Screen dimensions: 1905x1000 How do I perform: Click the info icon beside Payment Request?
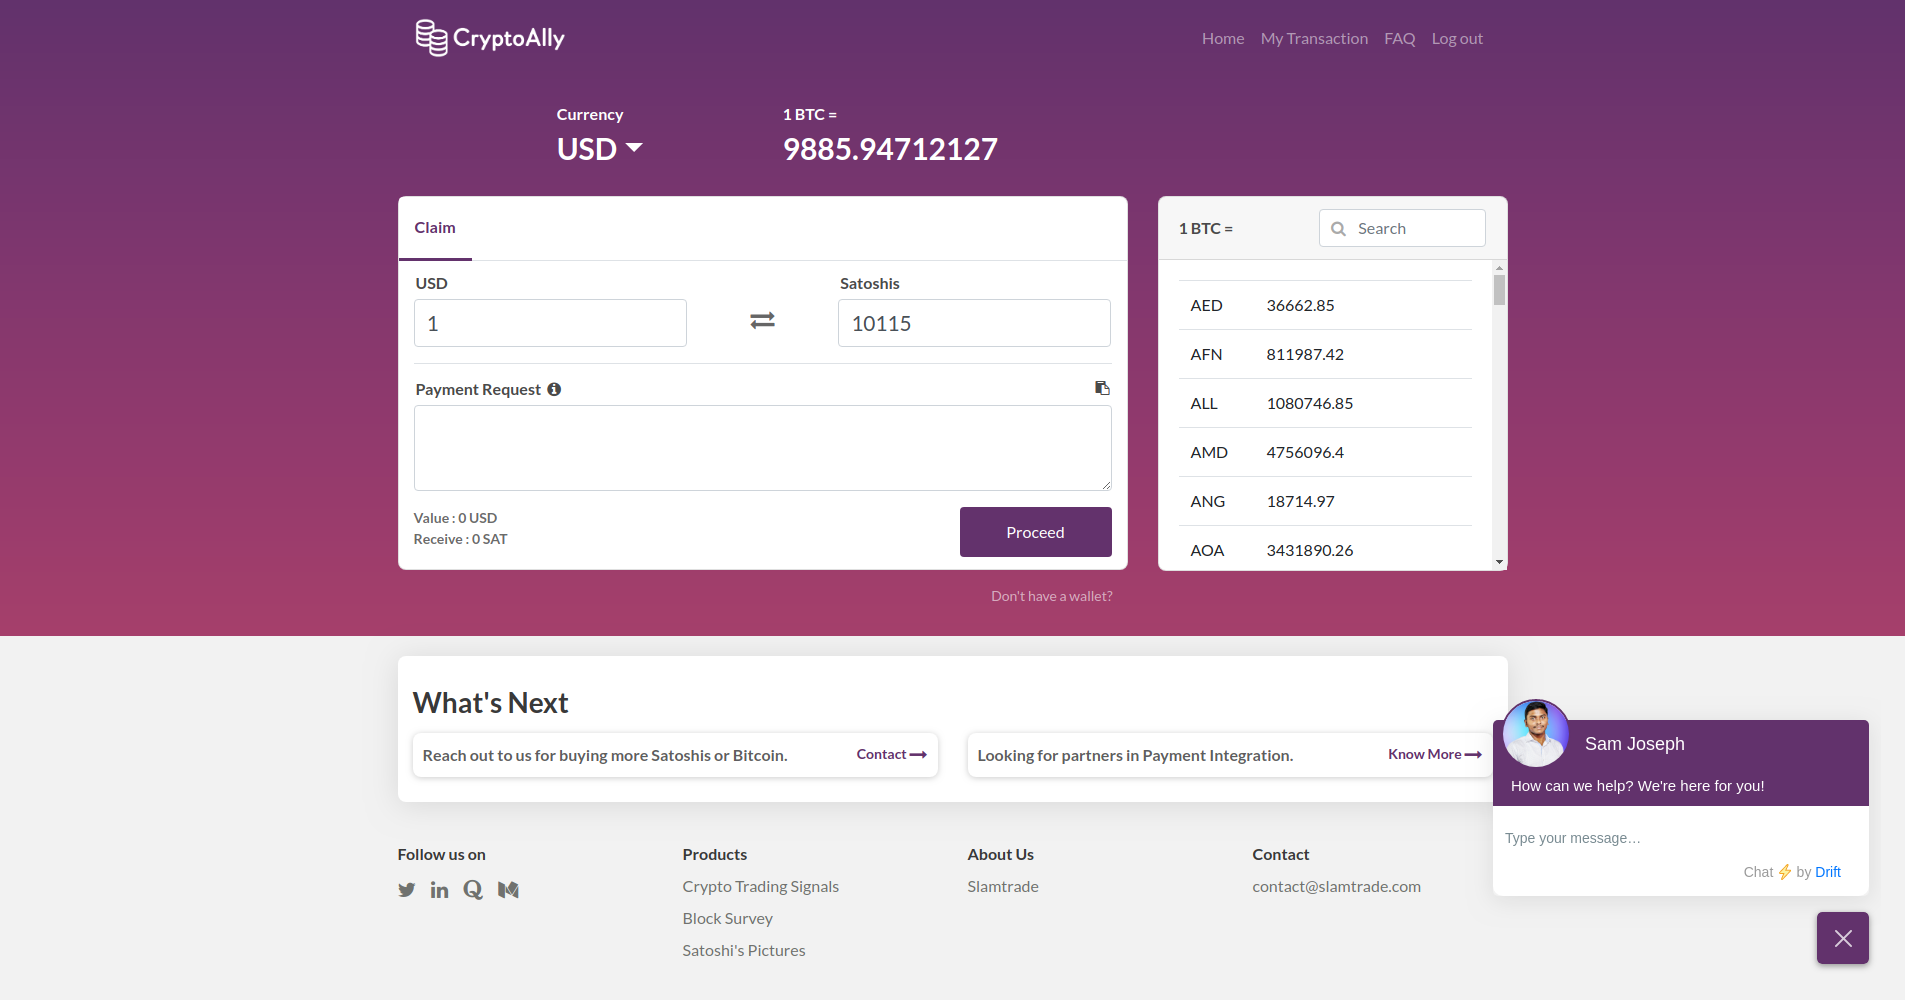tap(555, 389)
